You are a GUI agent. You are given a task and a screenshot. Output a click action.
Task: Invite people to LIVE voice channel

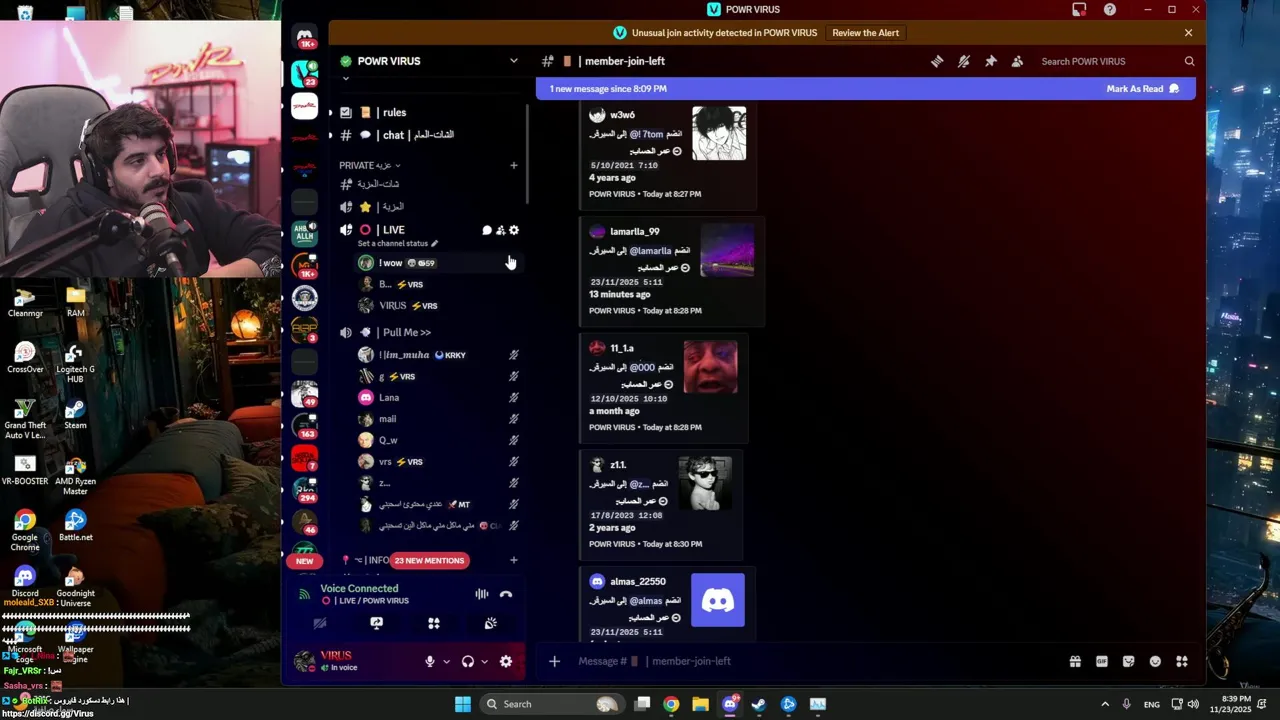pyautogui.click(x=501, y=230)
